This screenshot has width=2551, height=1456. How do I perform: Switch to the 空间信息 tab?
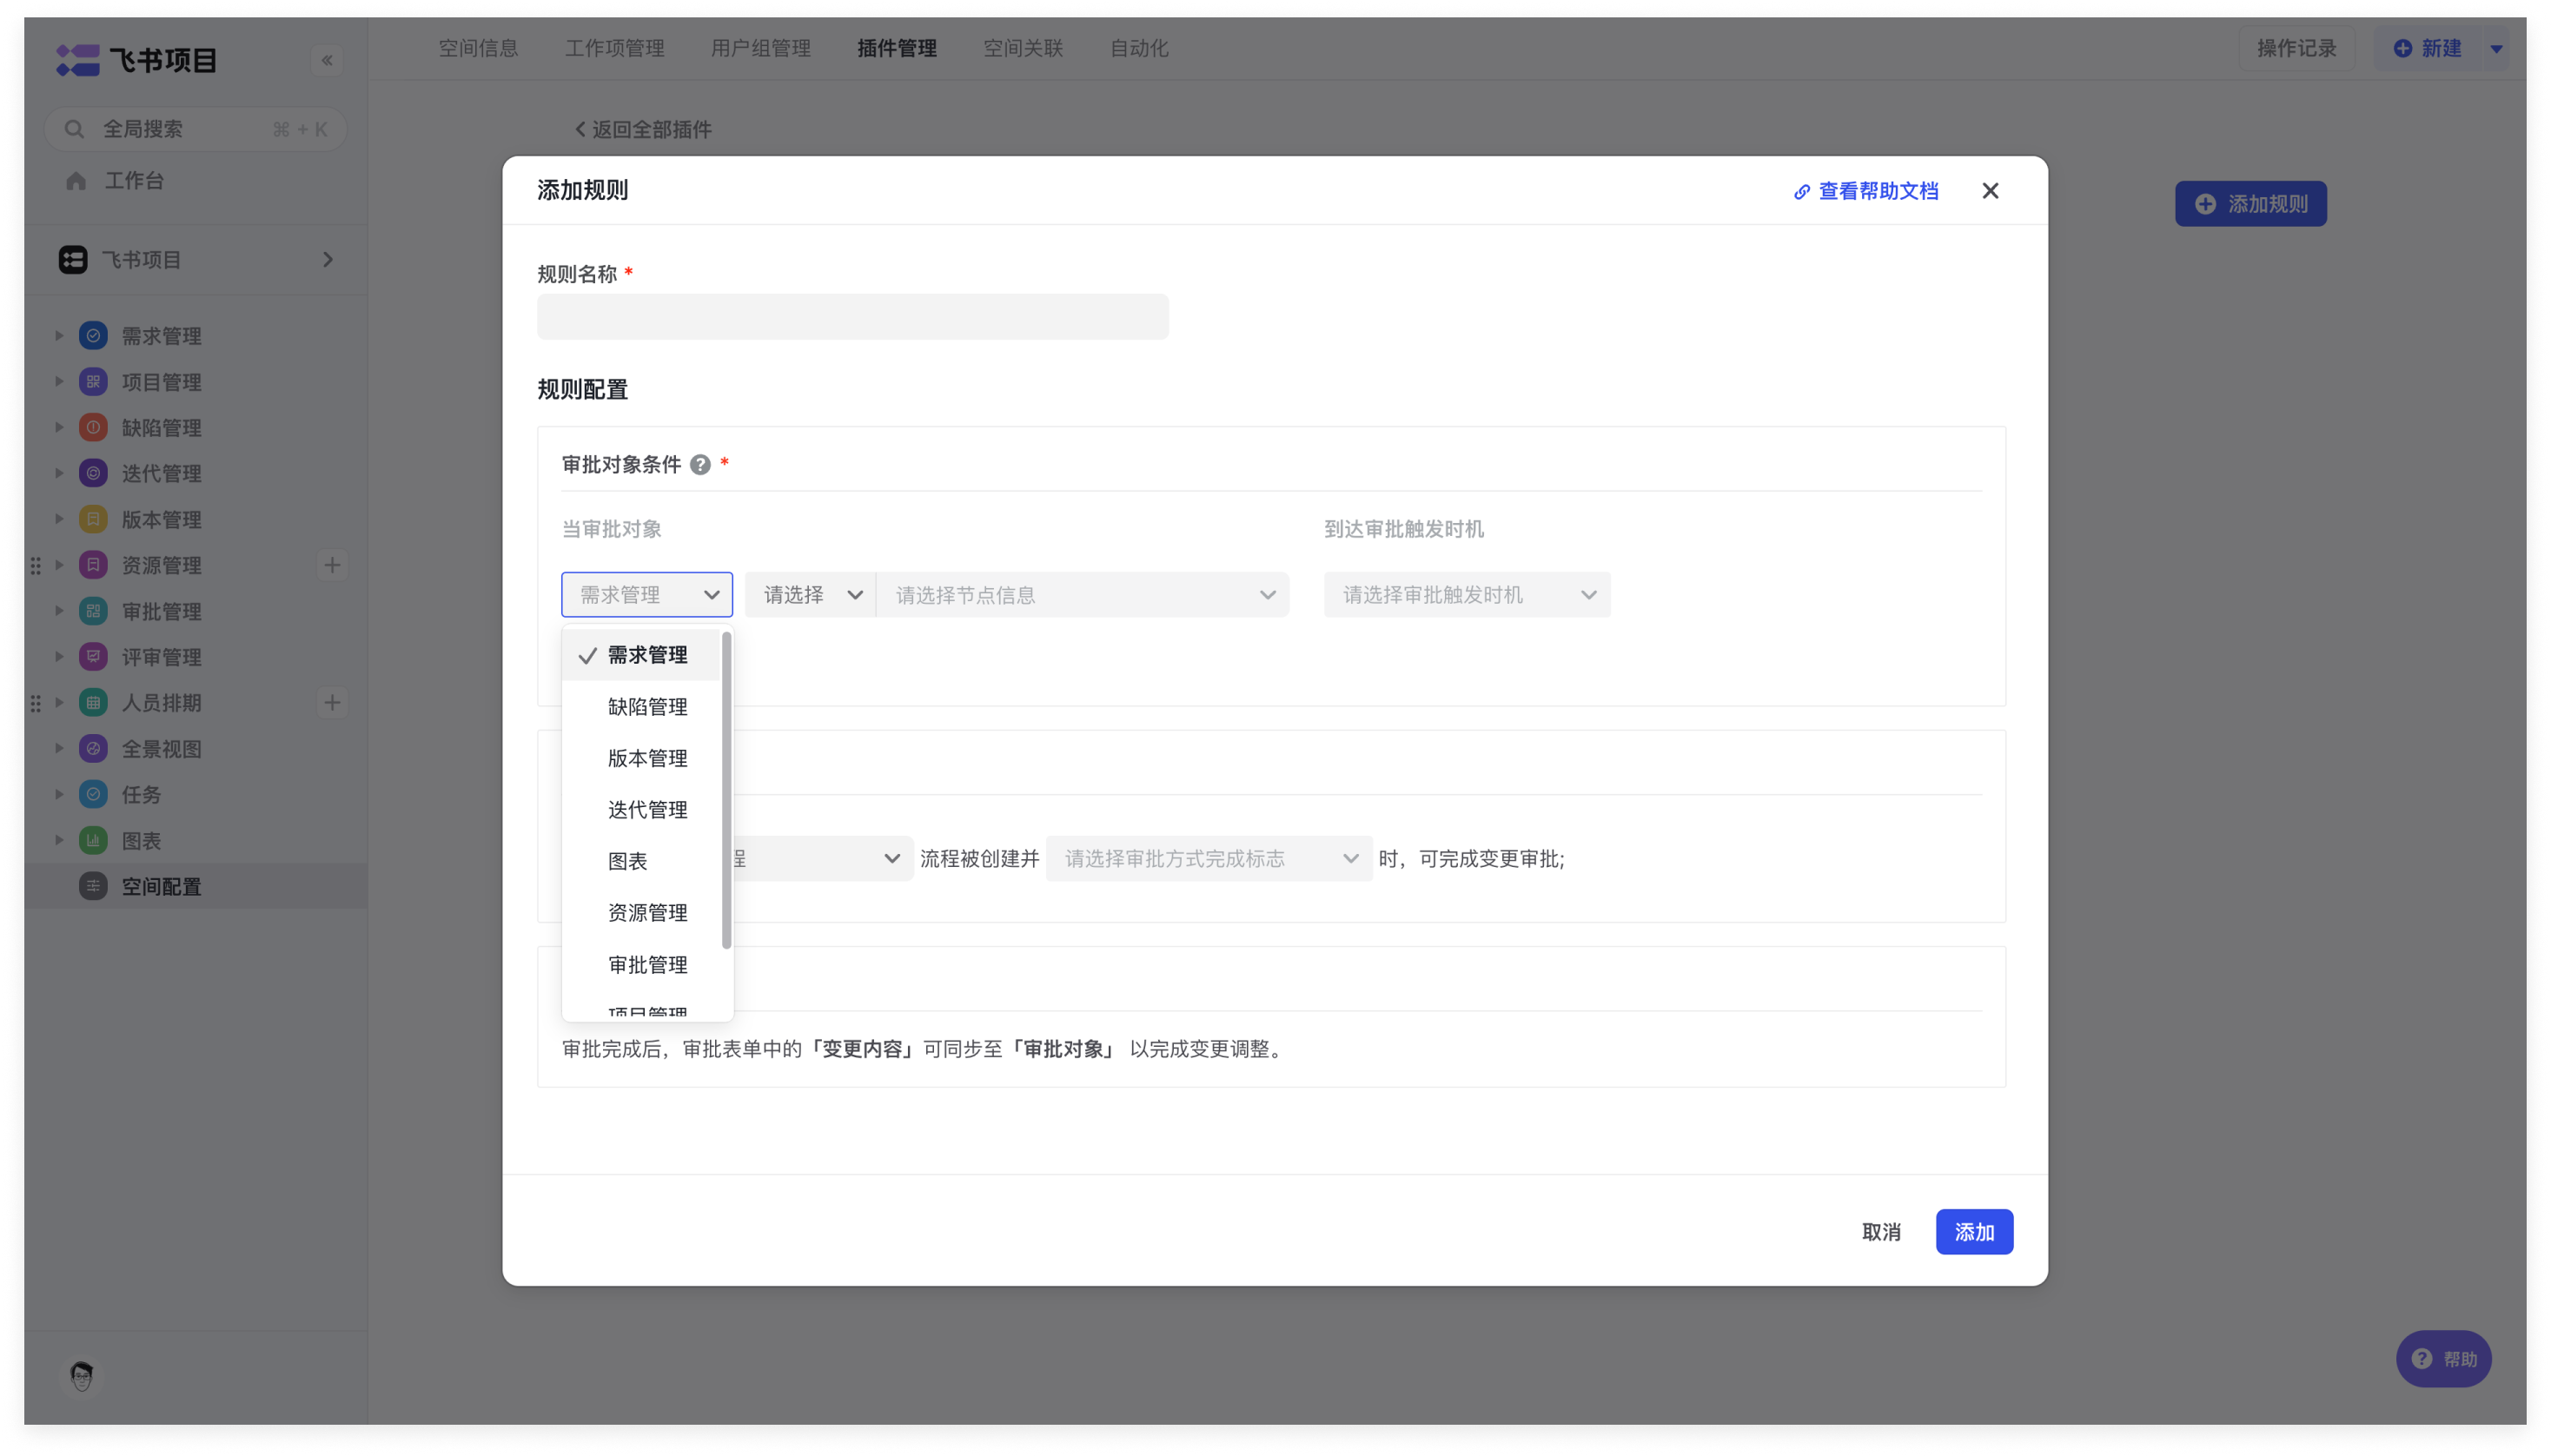coord(478,48)
